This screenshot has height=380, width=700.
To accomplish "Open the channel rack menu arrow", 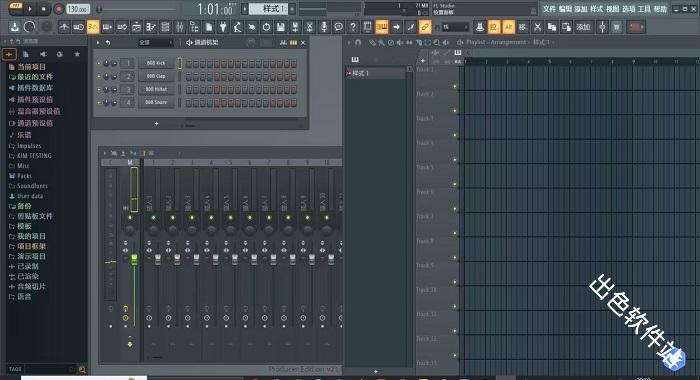I will click(x=98, y=42).
